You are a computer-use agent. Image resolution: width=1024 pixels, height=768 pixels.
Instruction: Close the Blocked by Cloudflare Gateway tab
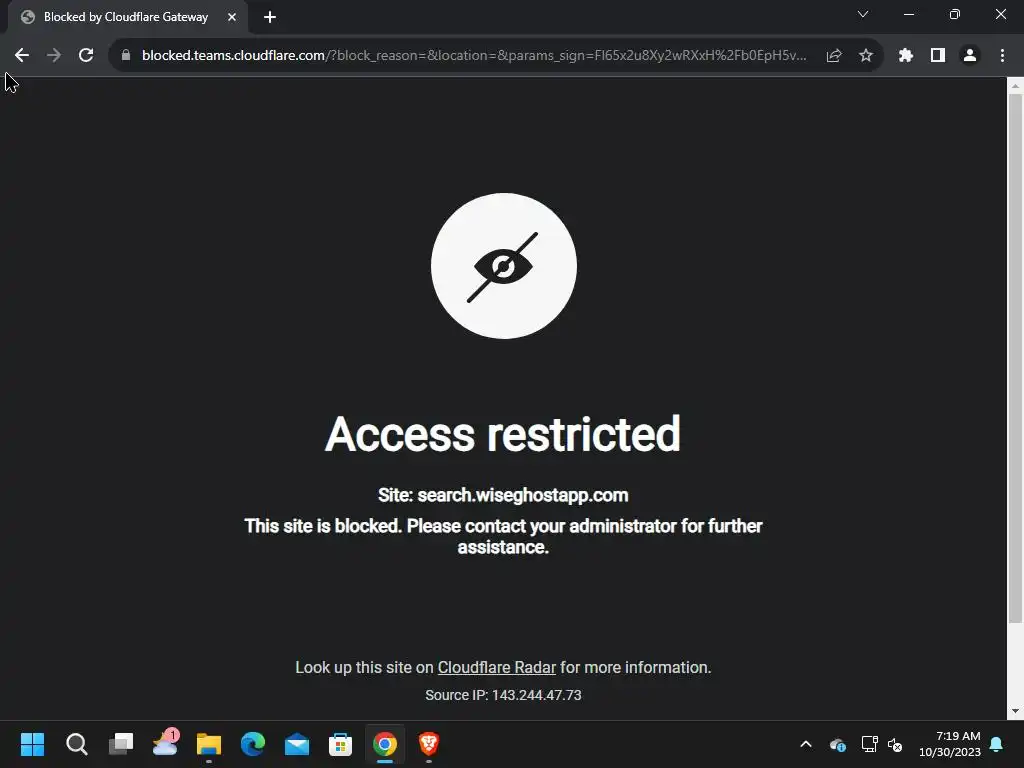pyautogui.click(x=232, y=17)
